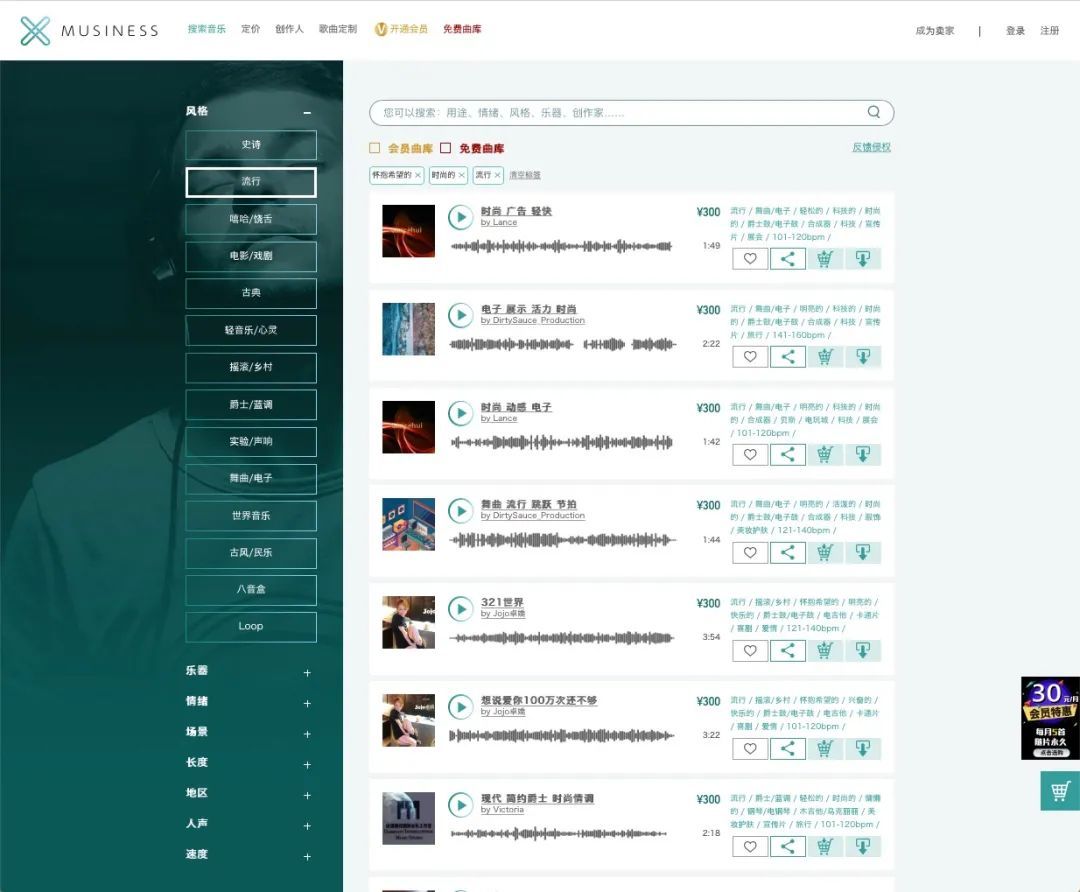Download 想说爱你100万次还不够
The height and width of the screenshot is (892, 1080).
coord(862,749)
